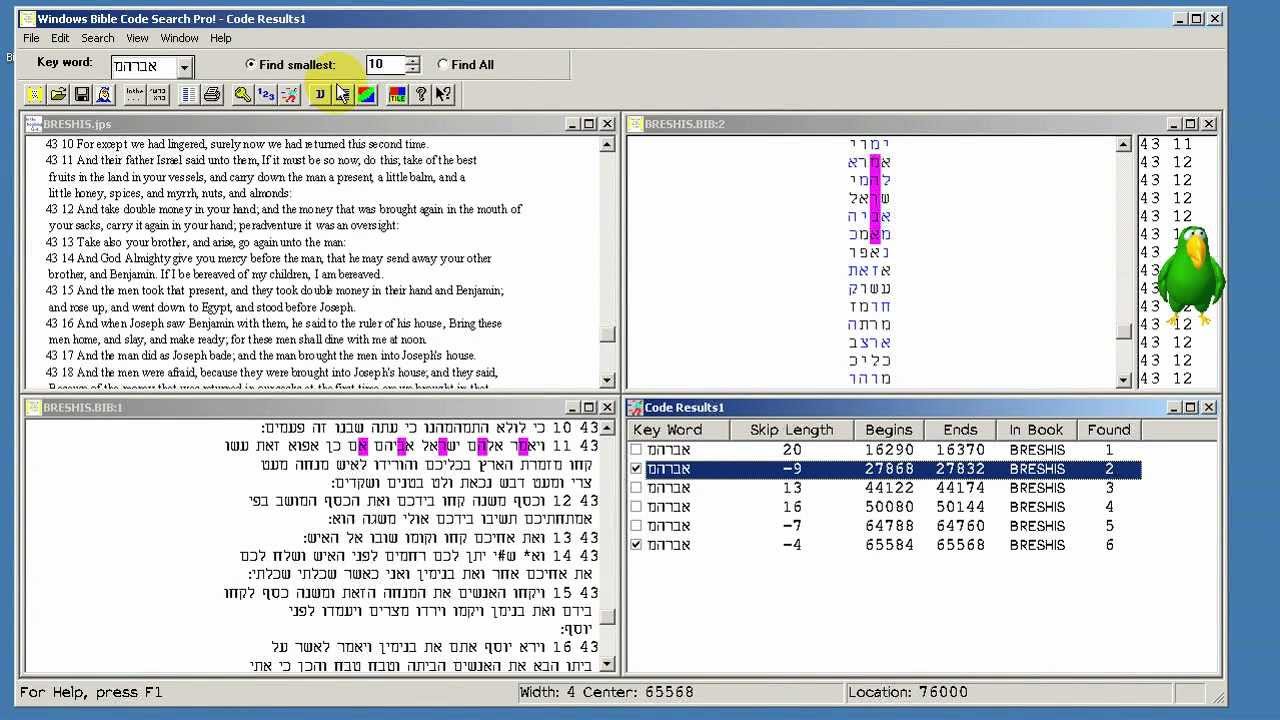
Task: Sort by the In Book column header
Action: point(1036,430)
